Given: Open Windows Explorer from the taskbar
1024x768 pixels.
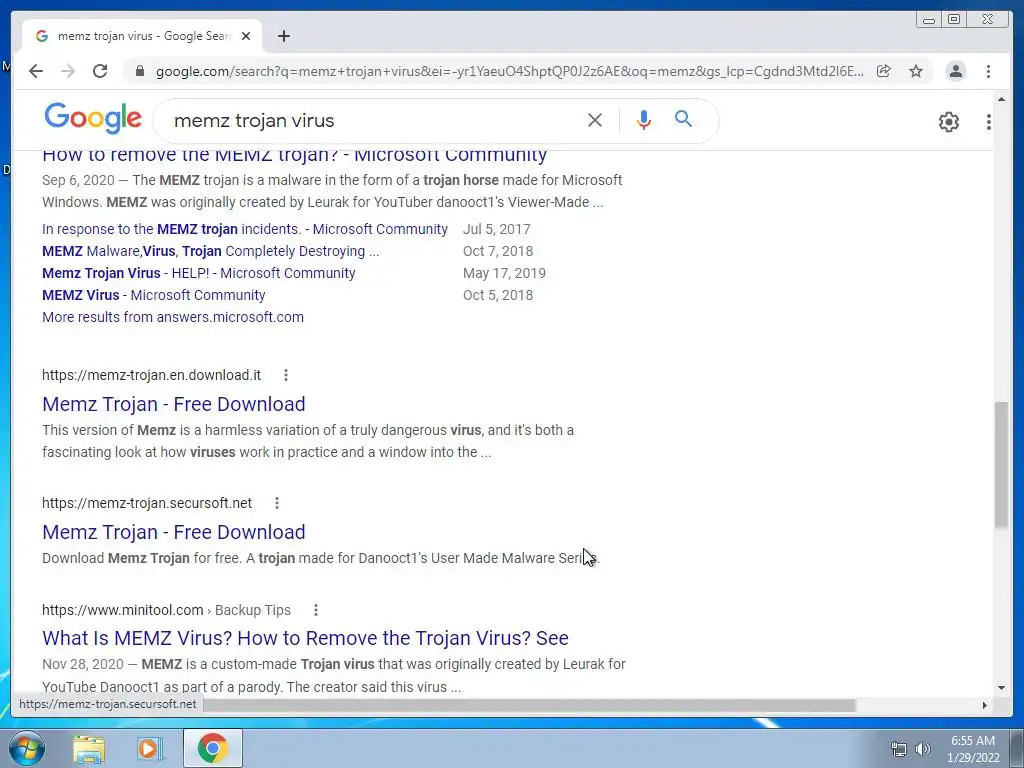Looking at the screenshot, I should pos(89,749).
